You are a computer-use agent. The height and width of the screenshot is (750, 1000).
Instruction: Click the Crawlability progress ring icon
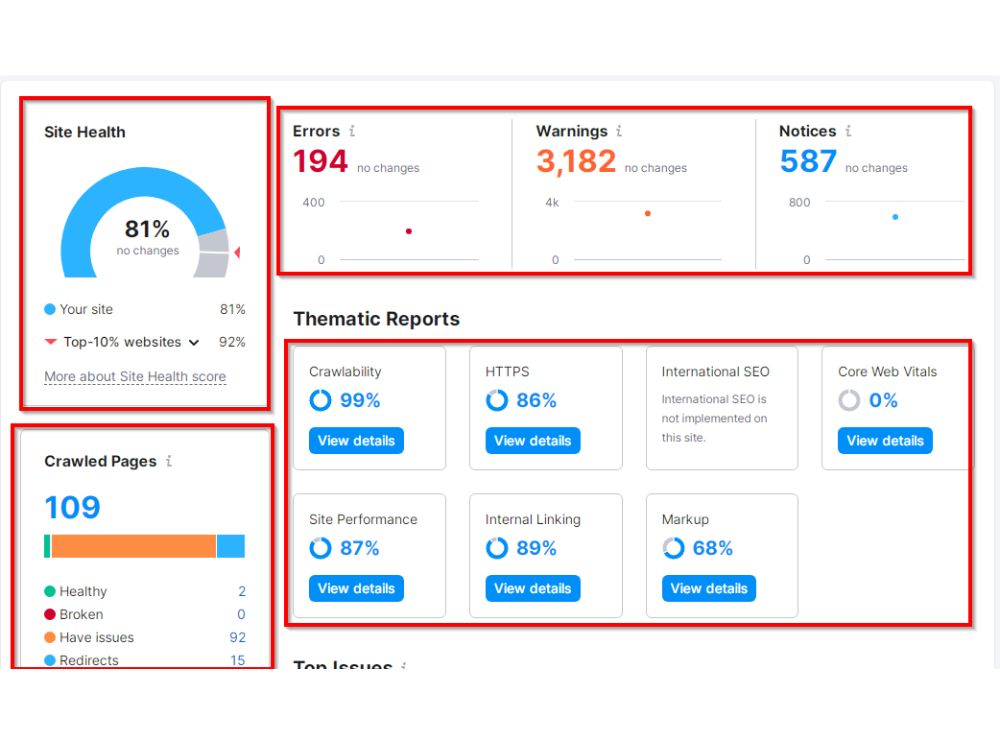click(320, 401)
